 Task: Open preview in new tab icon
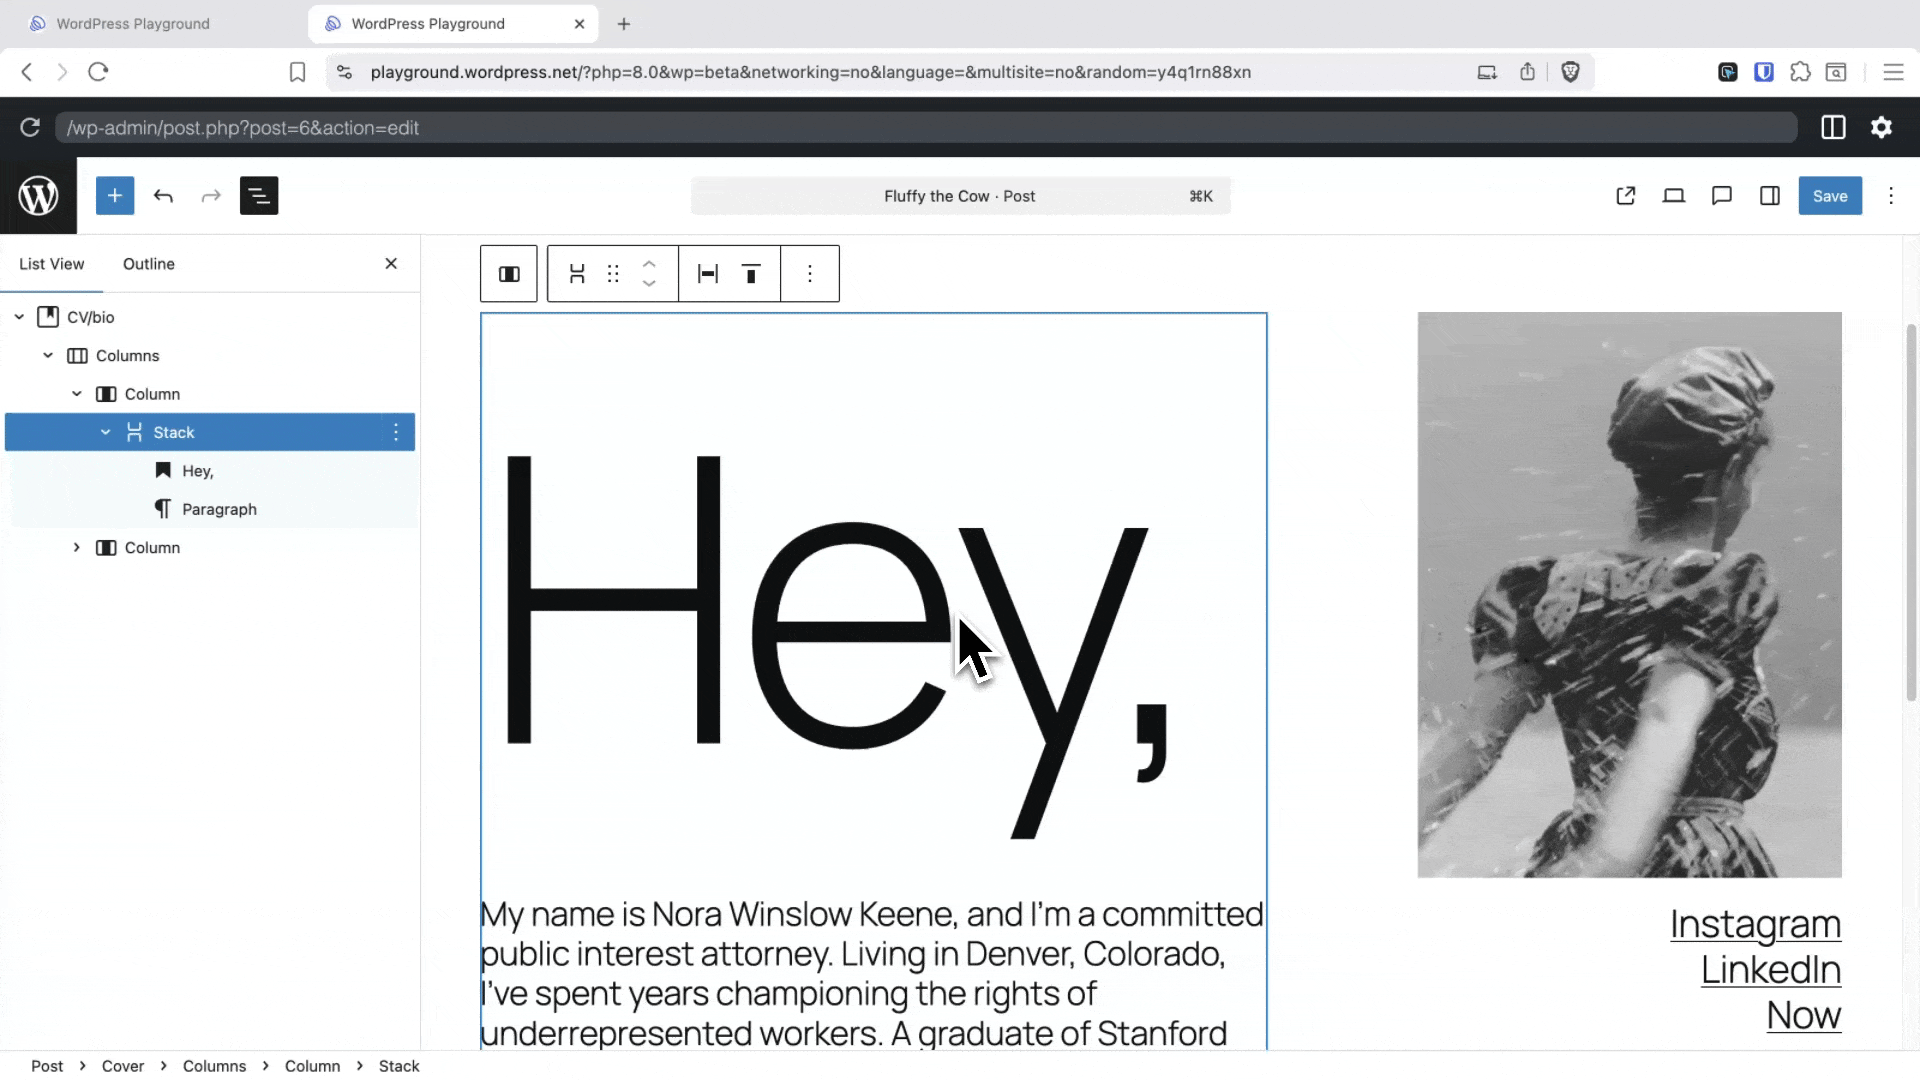[x=1625, y=195]
